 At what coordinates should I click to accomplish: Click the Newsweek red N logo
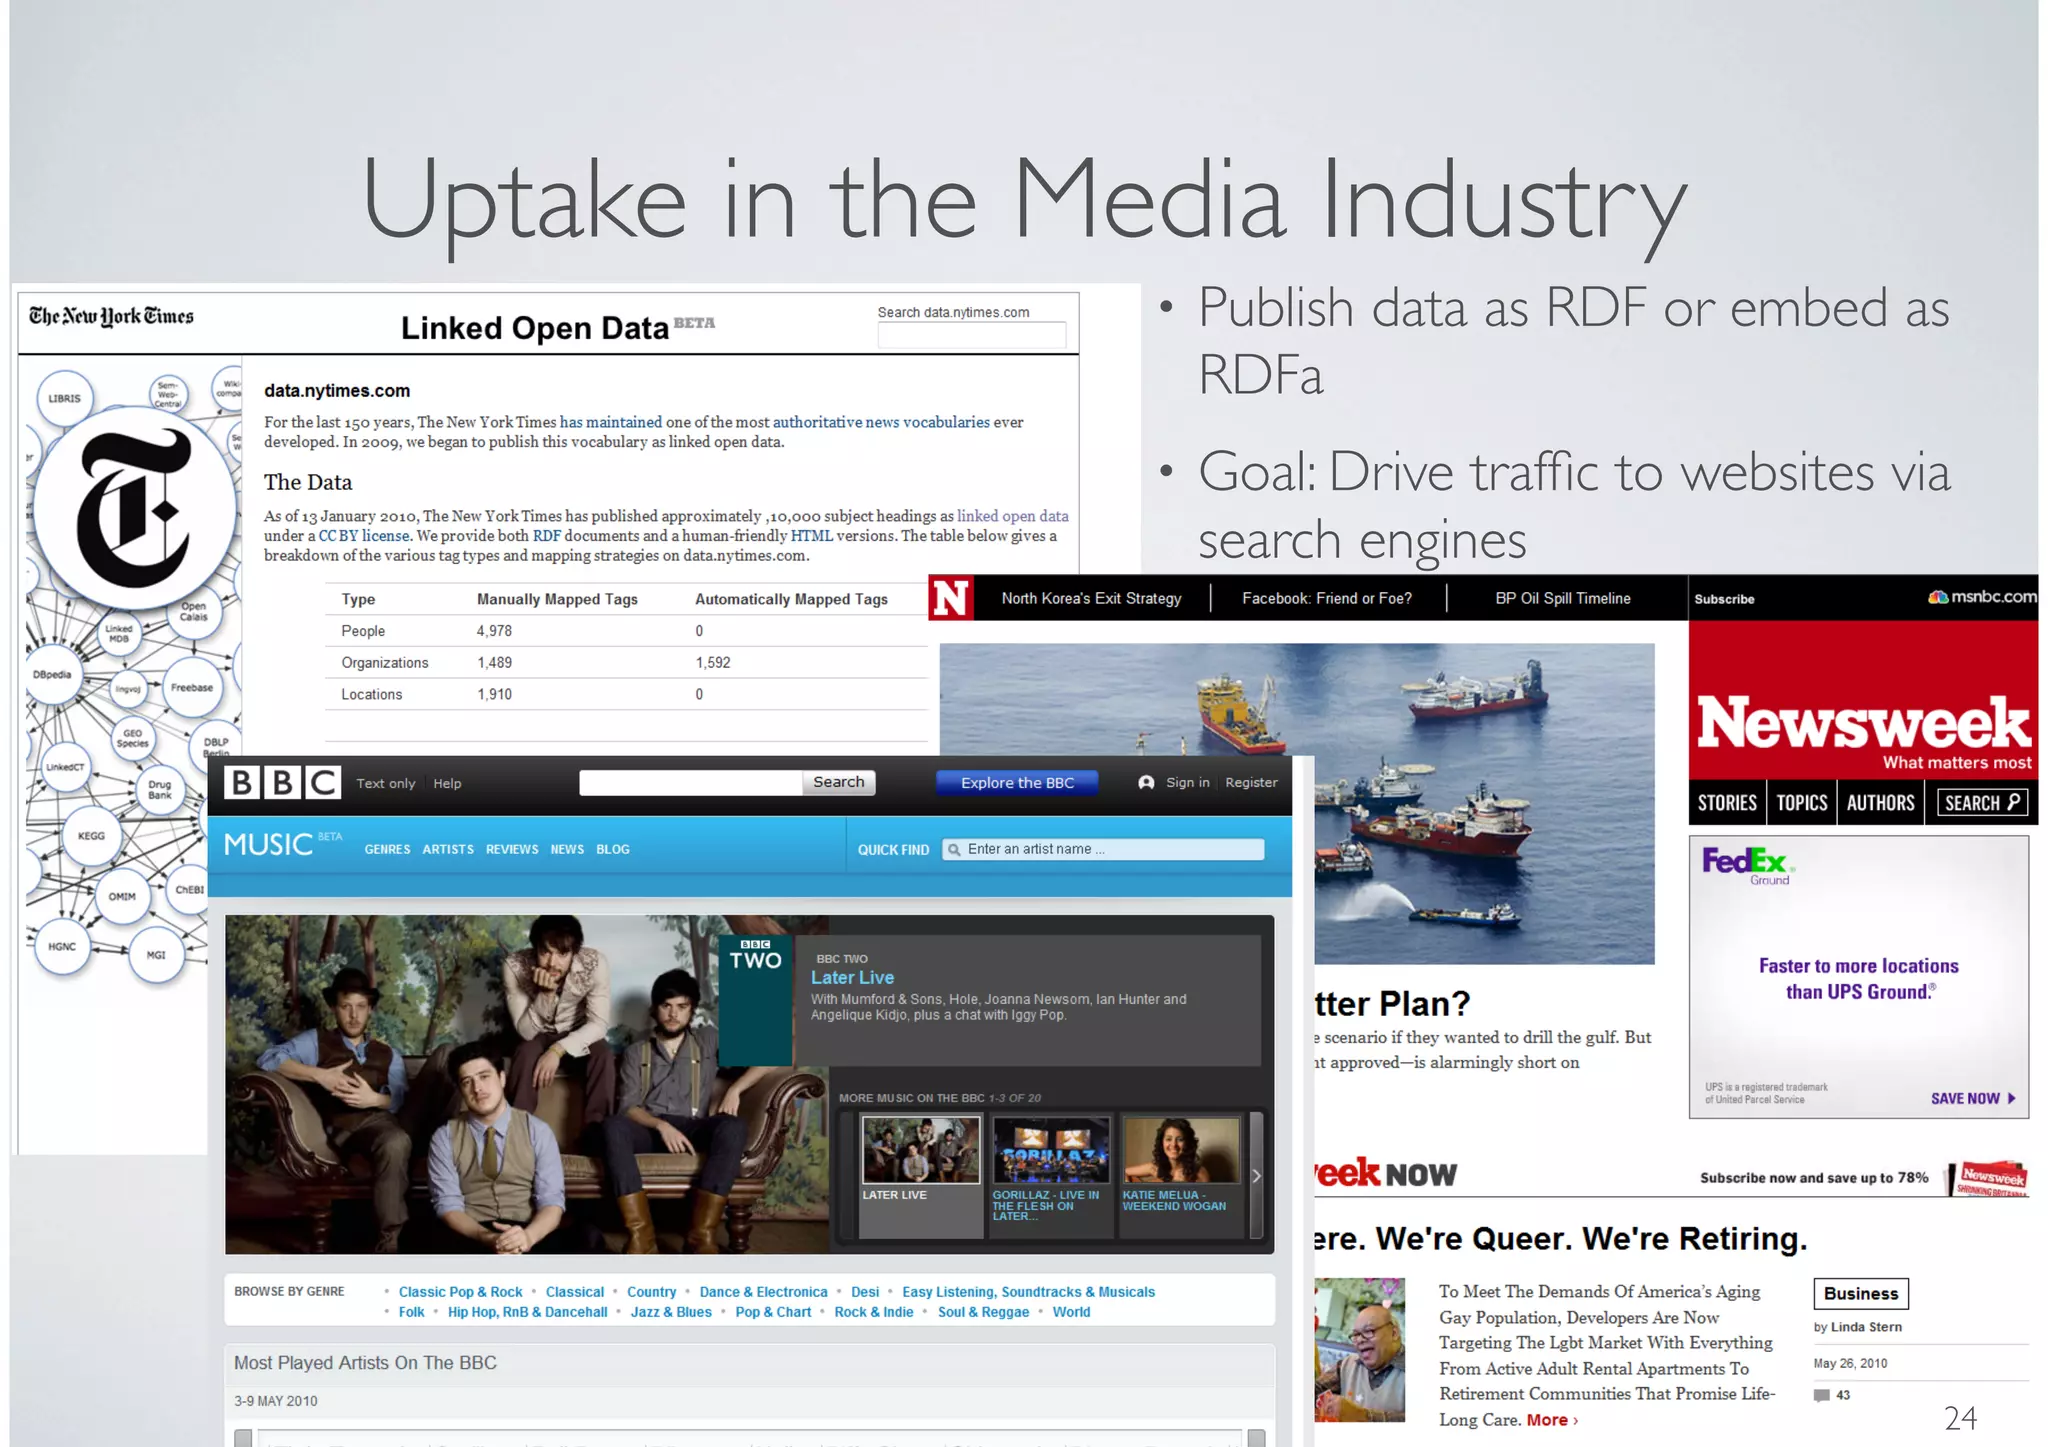click(x=950, y=598)
